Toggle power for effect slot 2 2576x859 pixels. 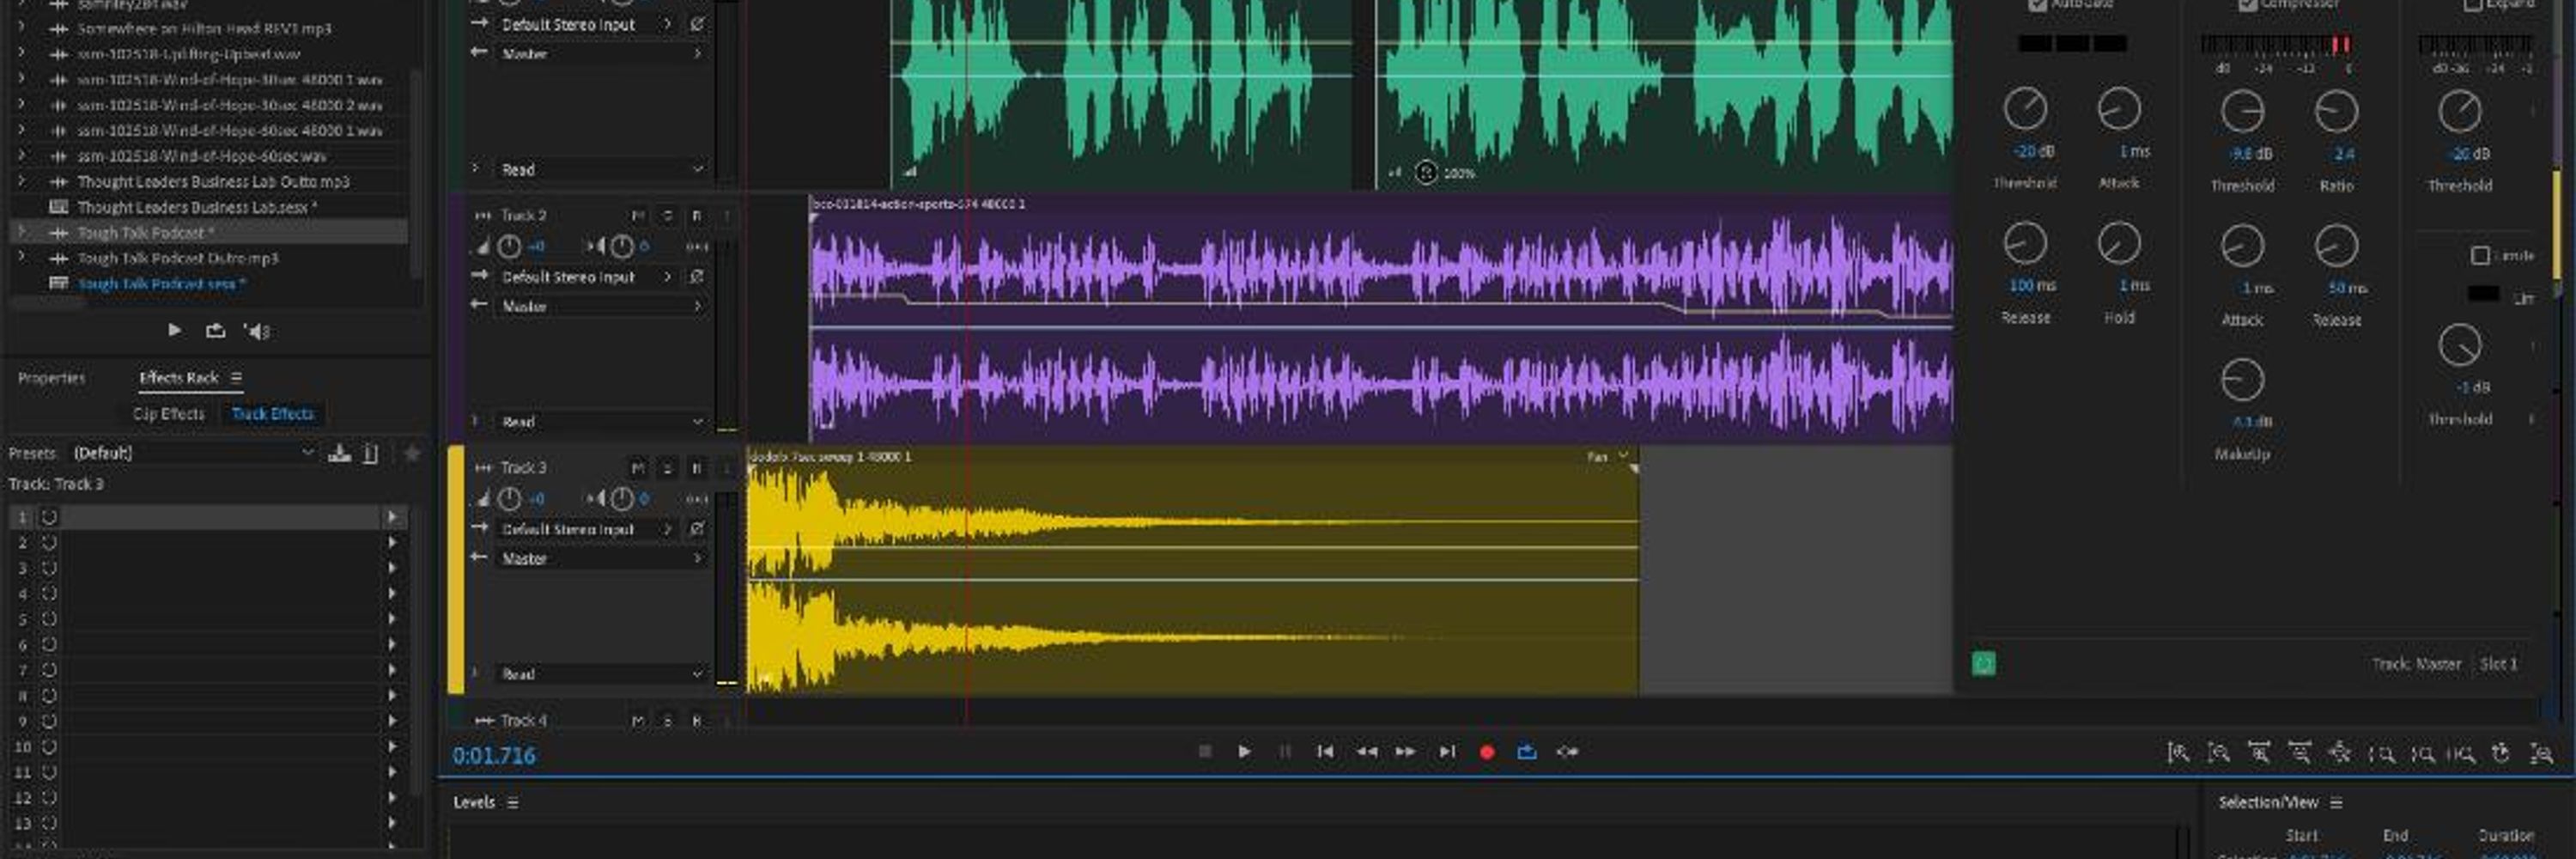(x=49, y=542)
